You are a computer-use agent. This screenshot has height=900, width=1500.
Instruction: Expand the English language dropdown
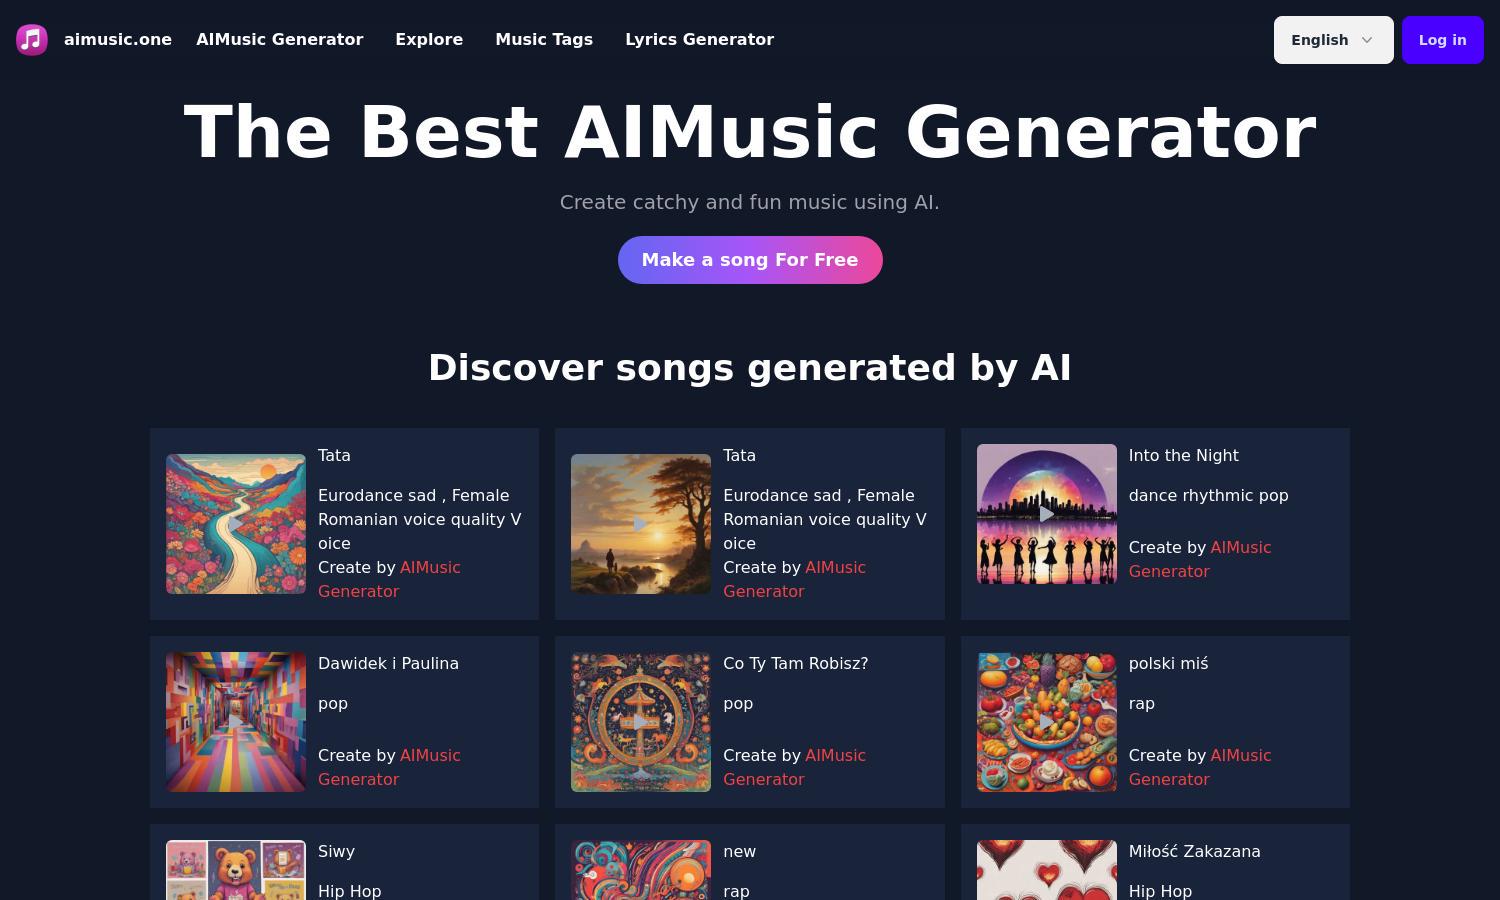pyautogui.click(x=1333, y=40)
